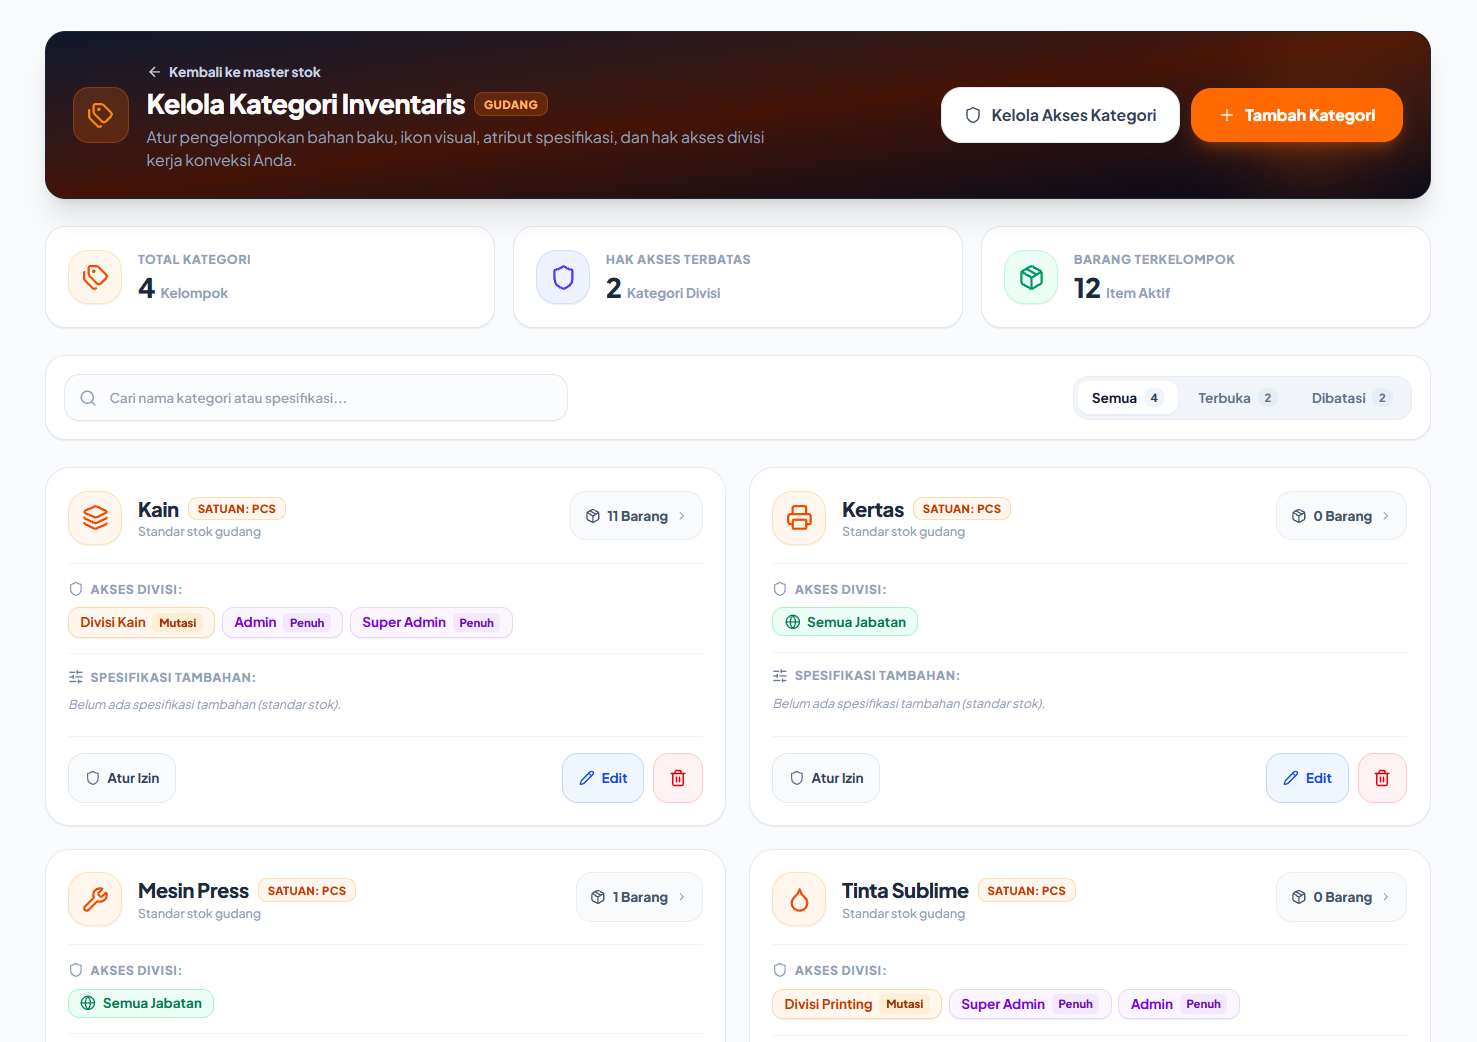1477x1042 pixels.
Task: Click Semua Jabatan badge in Mesin Press
Action: (x=141, y=1003)
